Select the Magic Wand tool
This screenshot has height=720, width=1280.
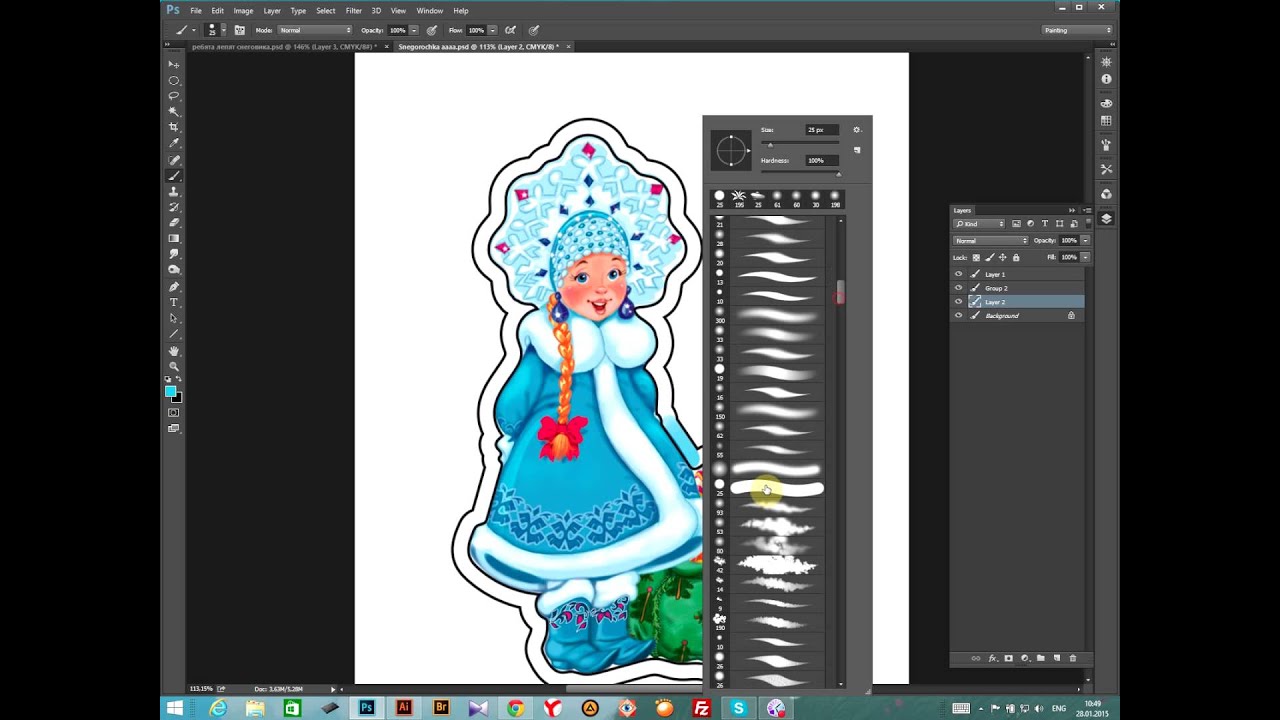(x=174, y=112)
